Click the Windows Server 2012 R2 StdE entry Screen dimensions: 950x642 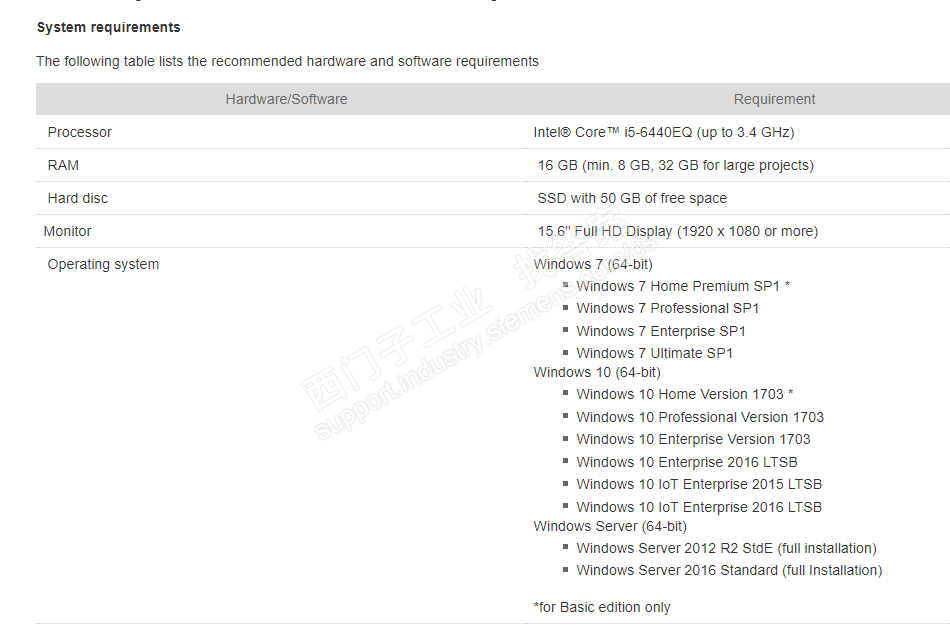[726, 548]
